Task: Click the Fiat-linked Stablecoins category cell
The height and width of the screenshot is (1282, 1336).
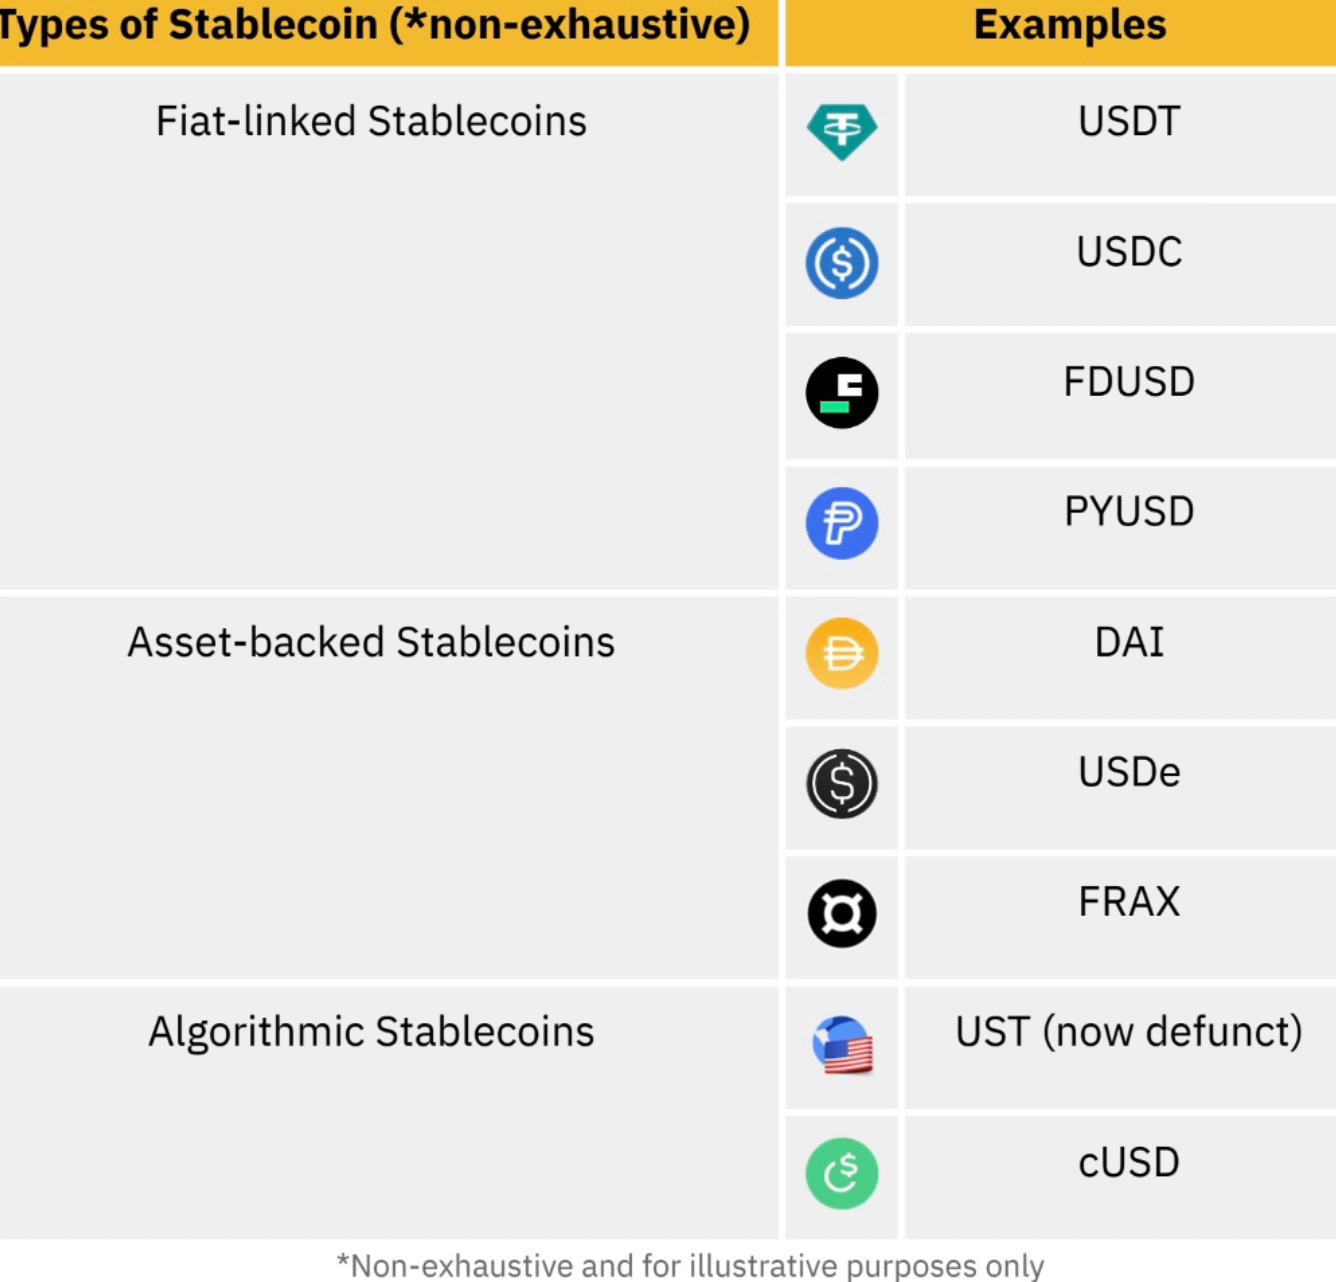Action: (371, 122)
